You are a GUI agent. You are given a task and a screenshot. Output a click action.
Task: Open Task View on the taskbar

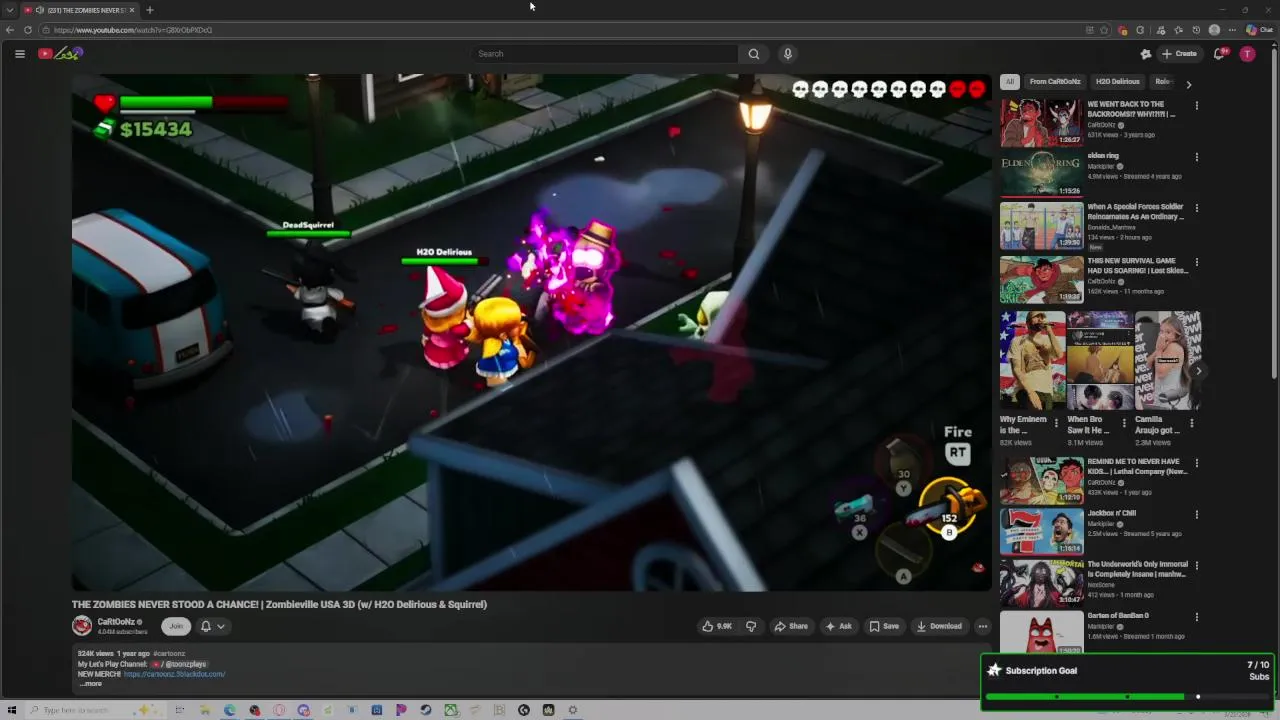(180, 710)
